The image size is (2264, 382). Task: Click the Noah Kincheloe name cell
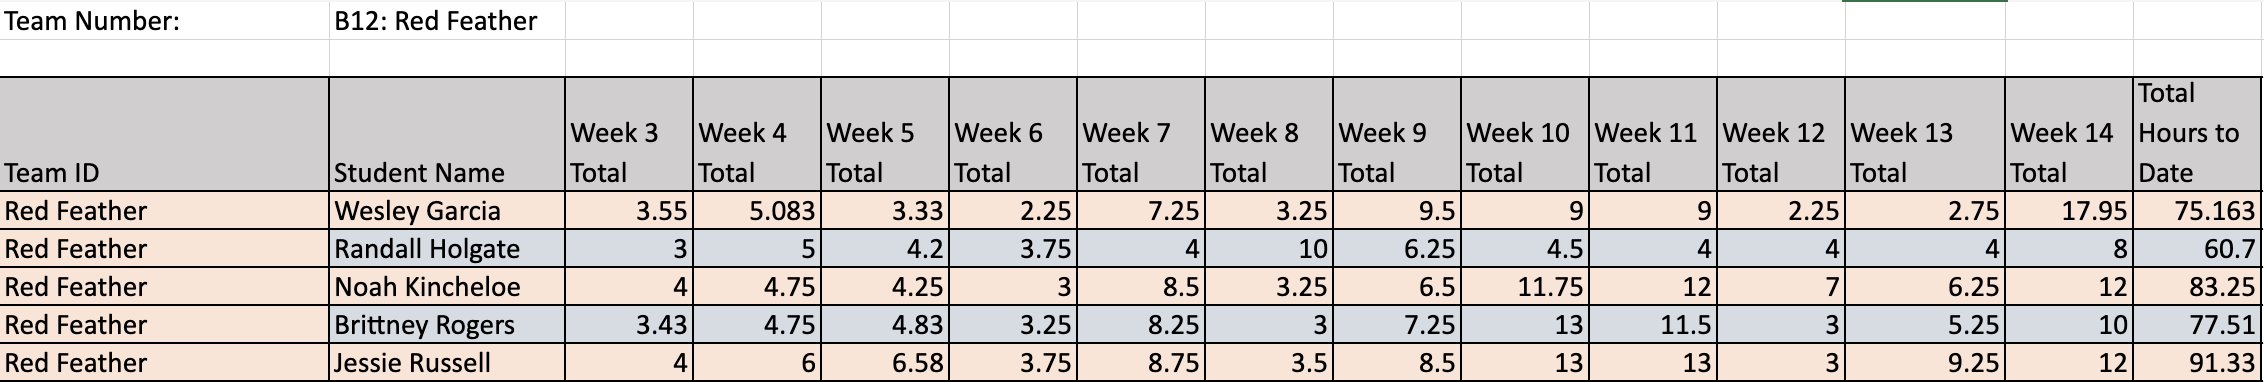point(447,287)
